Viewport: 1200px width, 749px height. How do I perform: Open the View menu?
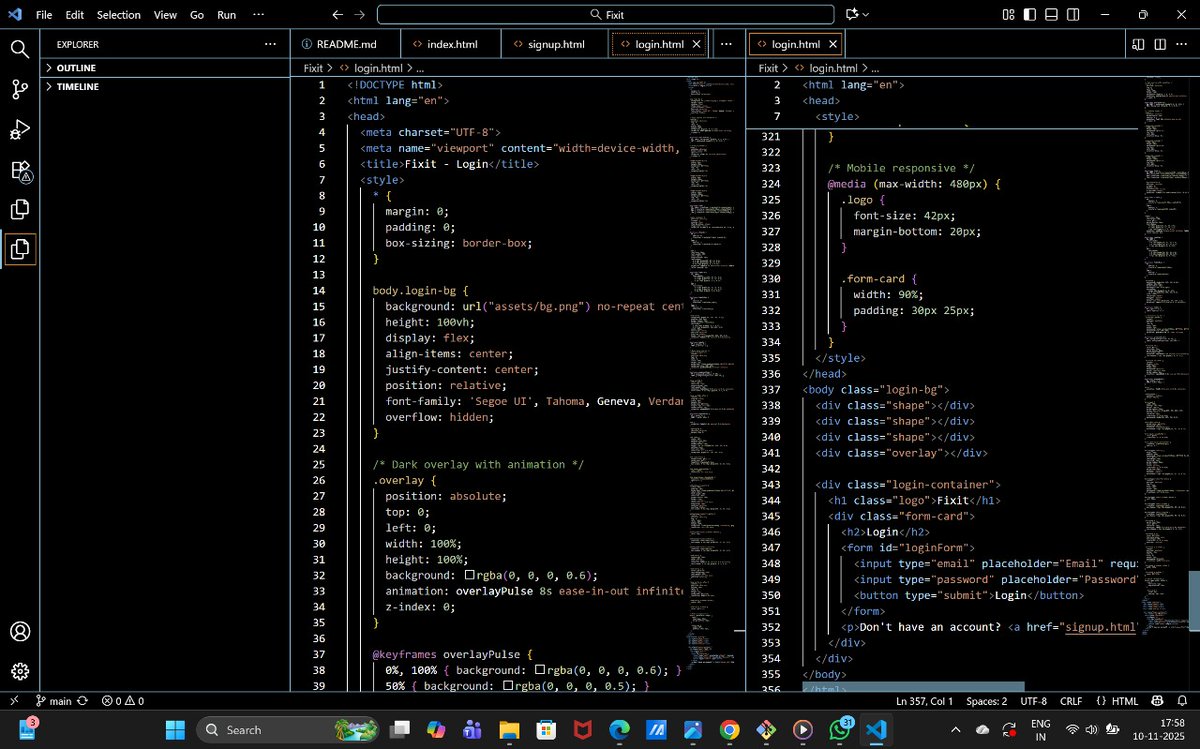tap(165, 15)
